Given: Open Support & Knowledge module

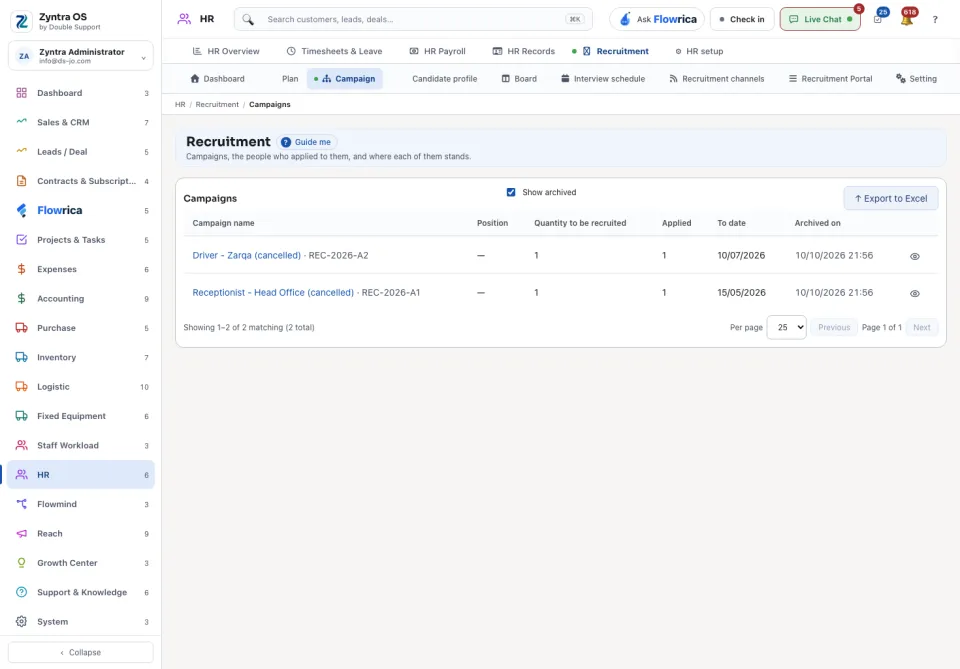Looking at the screenshot, I should point(81,592).
